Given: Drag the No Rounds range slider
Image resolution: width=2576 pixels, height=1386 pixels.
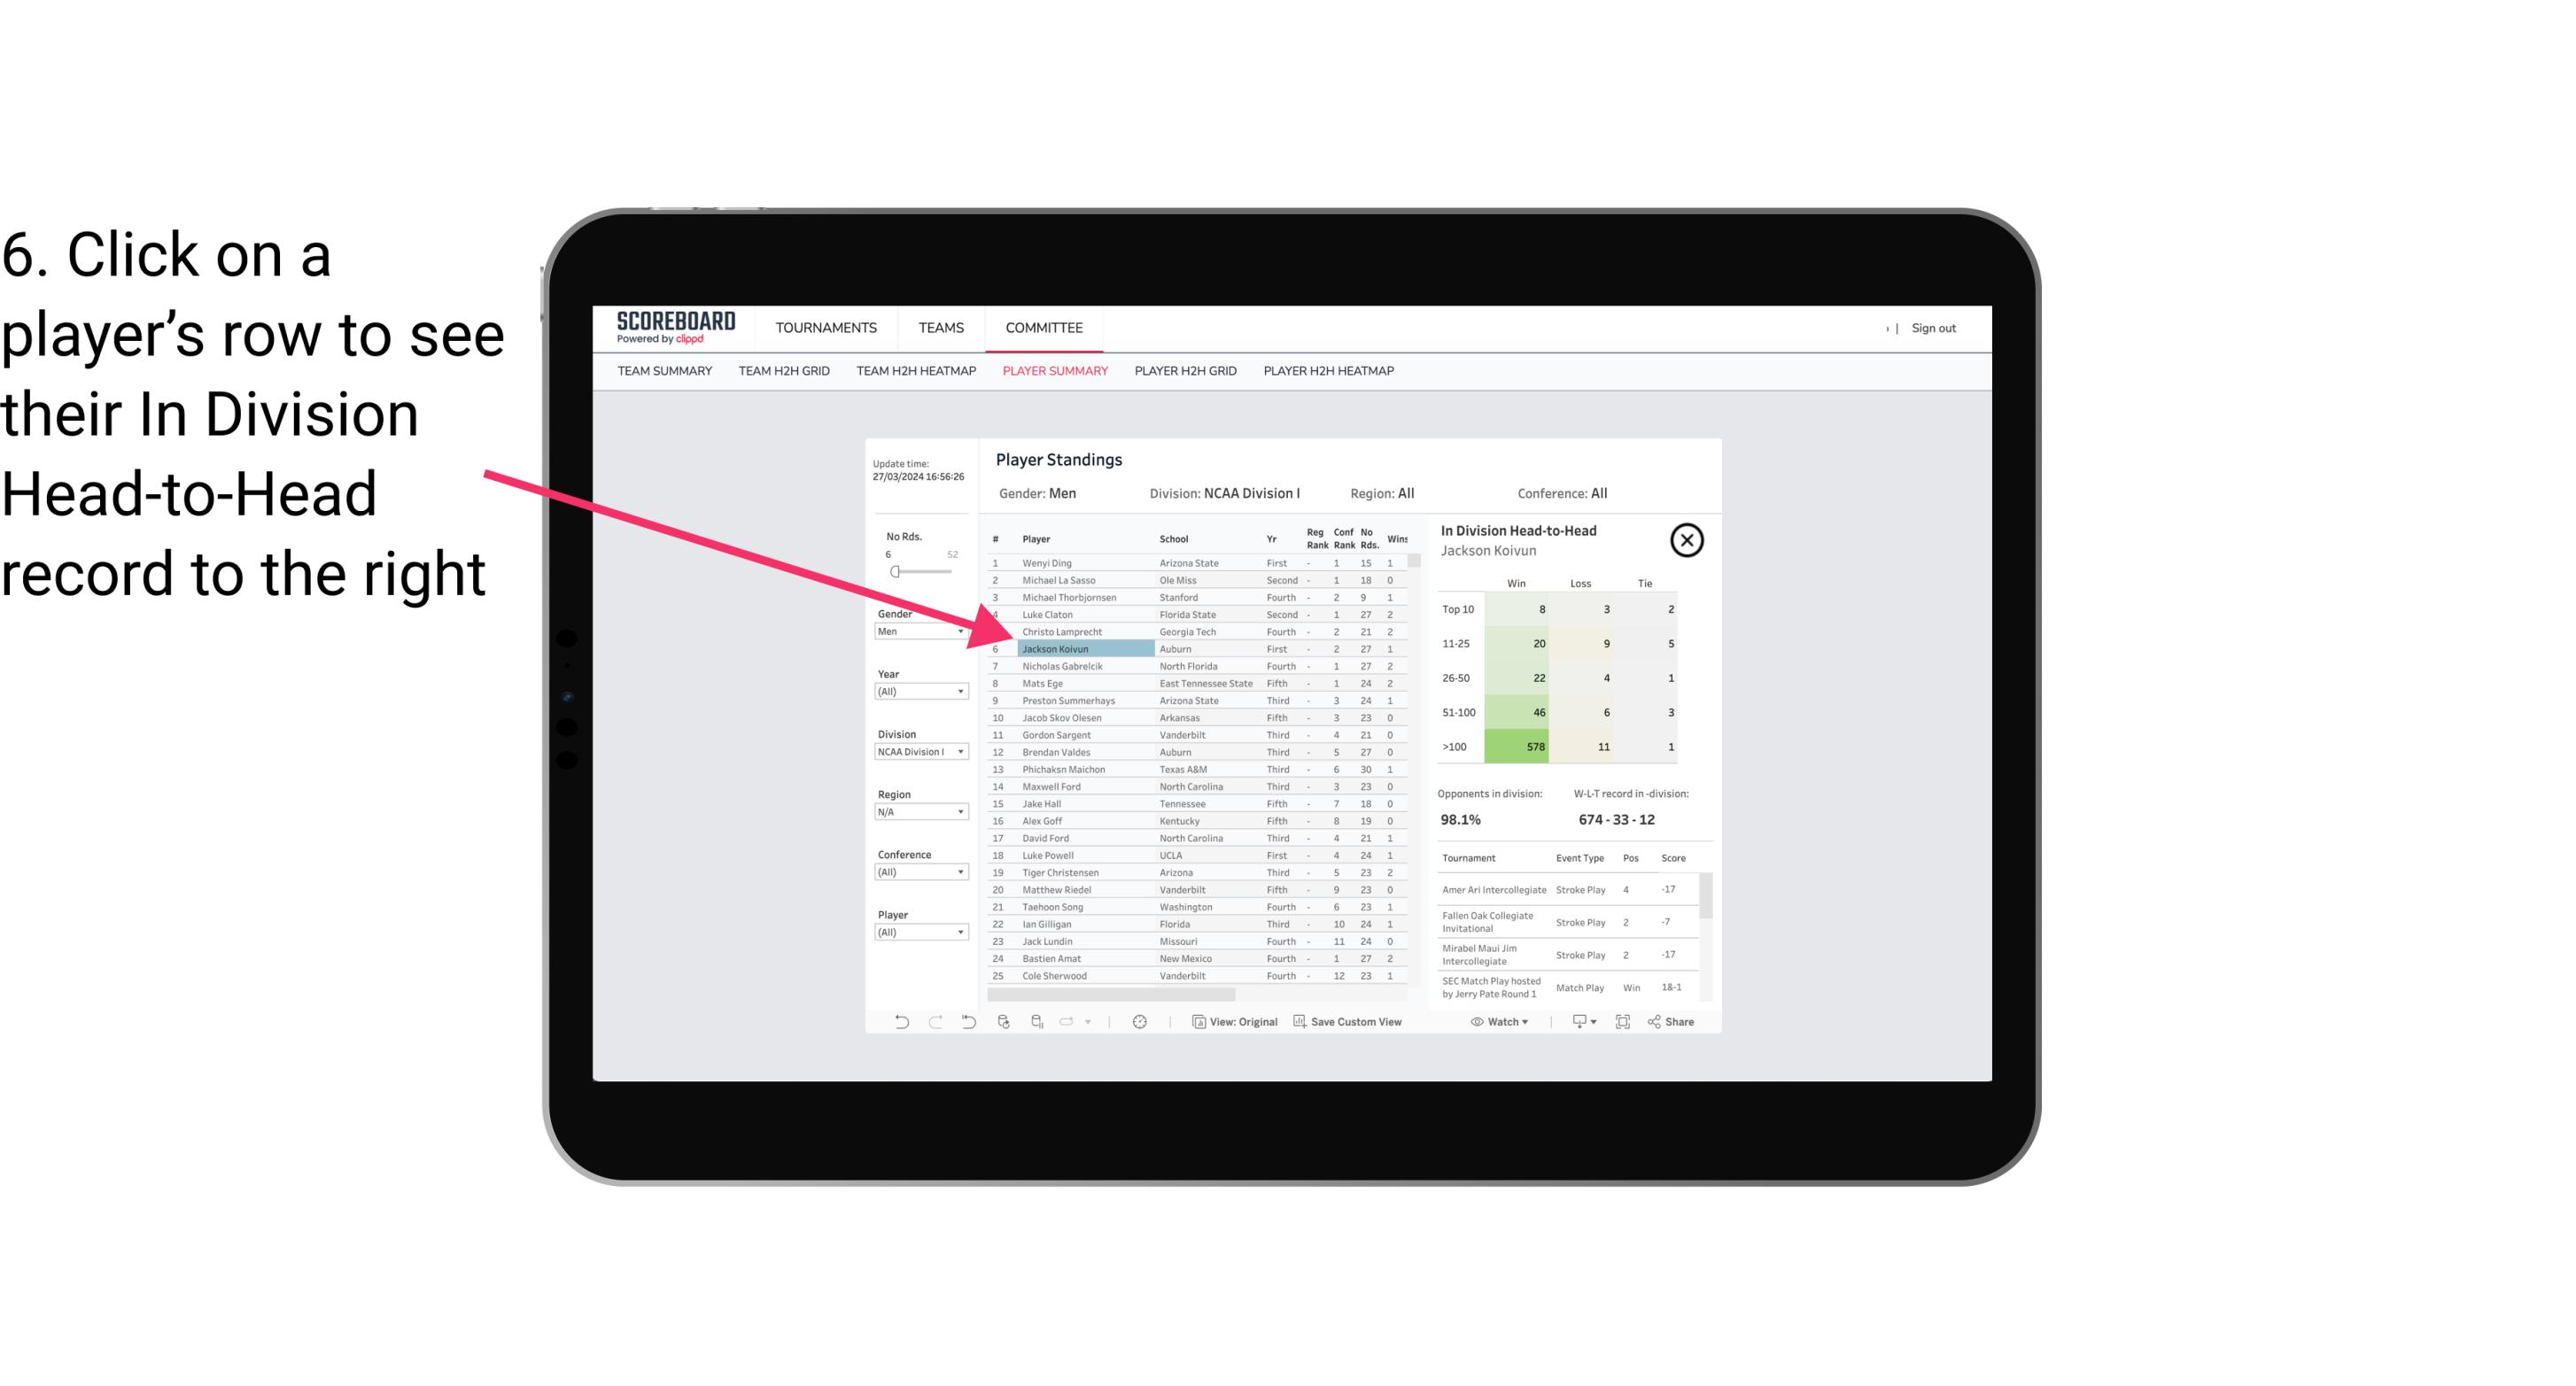Looking at the screenshot, I should (895, 572).
